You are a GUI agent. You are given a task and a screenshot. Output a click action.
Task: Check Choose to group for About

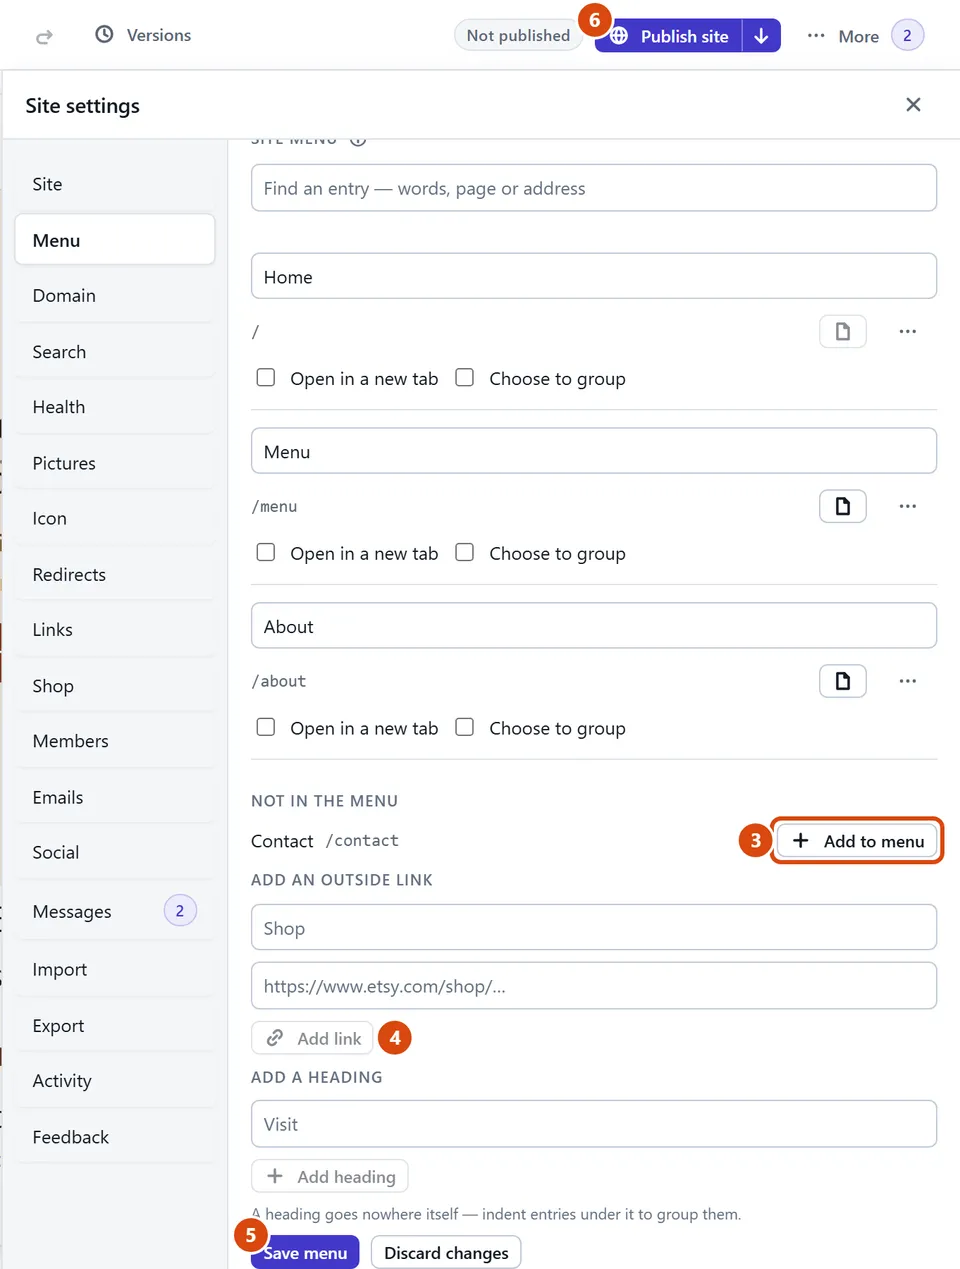465,728
